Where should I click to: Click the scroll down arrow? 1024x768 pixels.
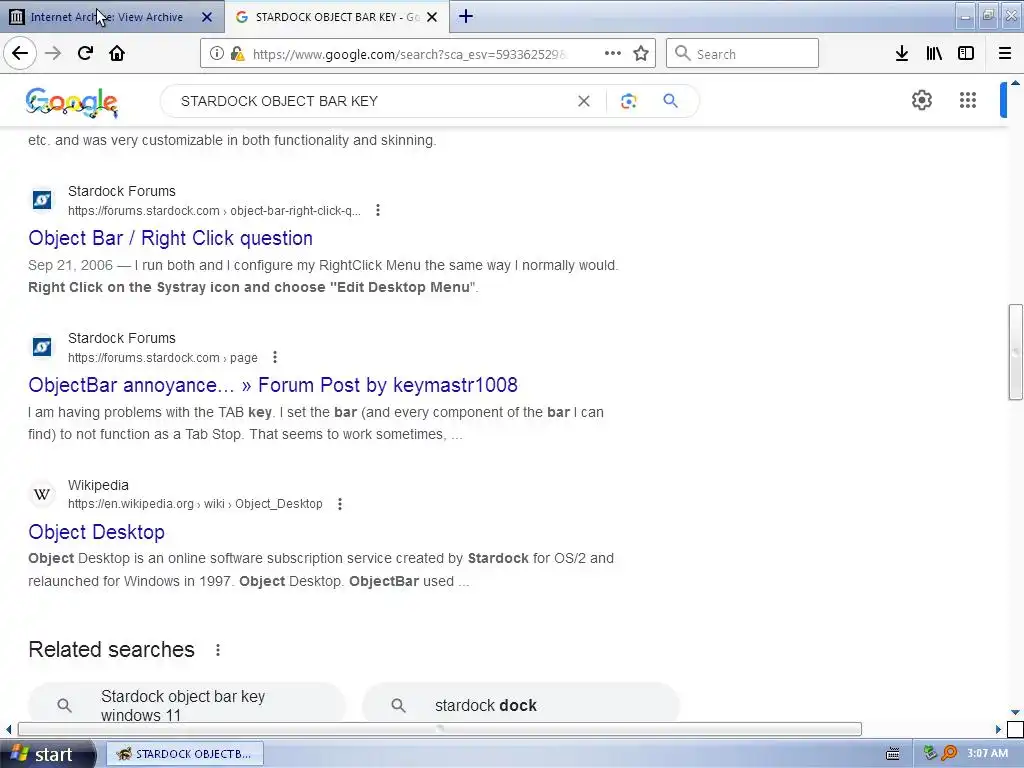(x=1015, y=712)
